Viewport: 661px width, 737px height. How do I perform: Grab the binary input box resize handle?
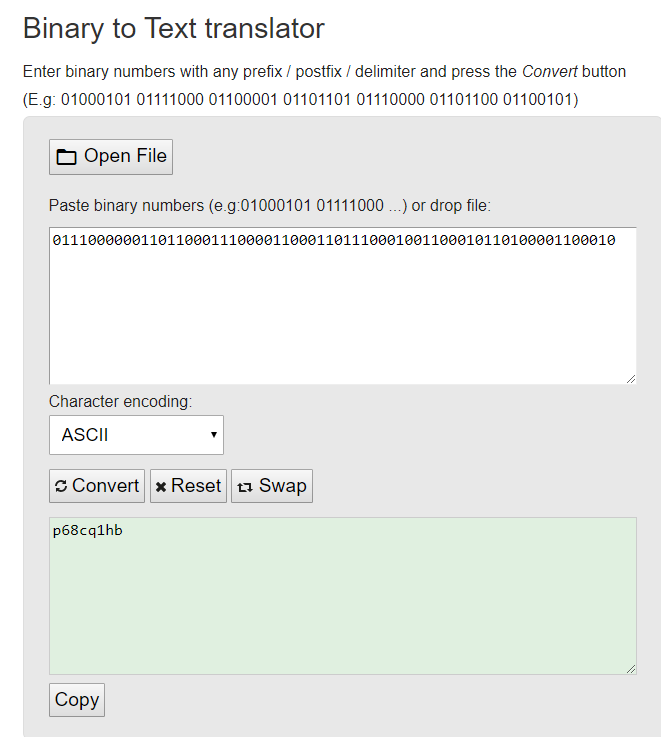click(x=630, y=377)
